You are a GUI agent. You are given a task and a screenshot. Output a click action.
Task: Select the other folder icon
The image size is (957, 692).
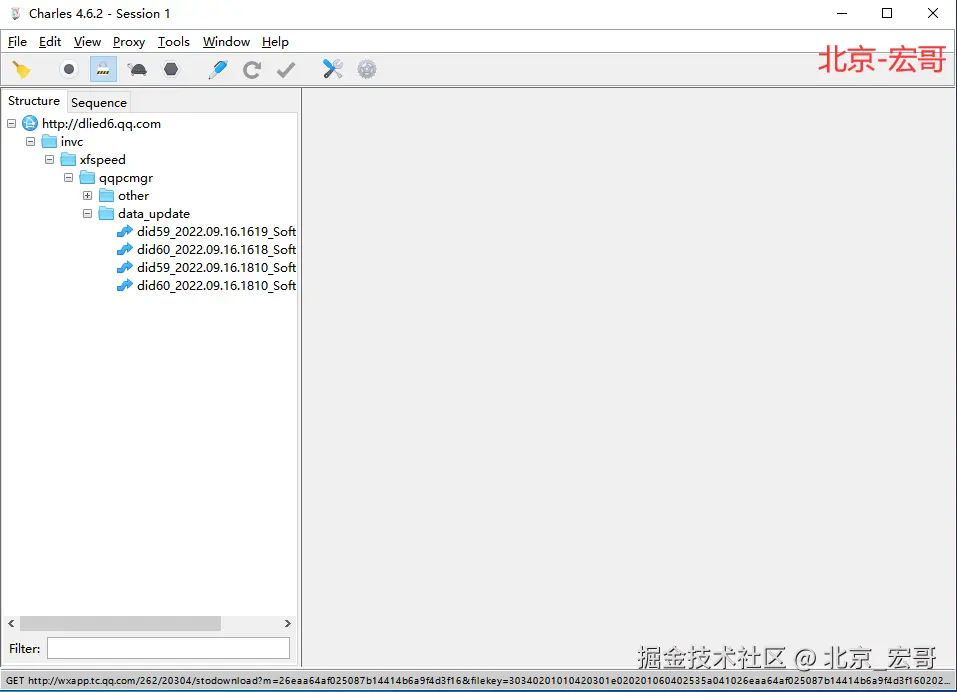(106, 196)
